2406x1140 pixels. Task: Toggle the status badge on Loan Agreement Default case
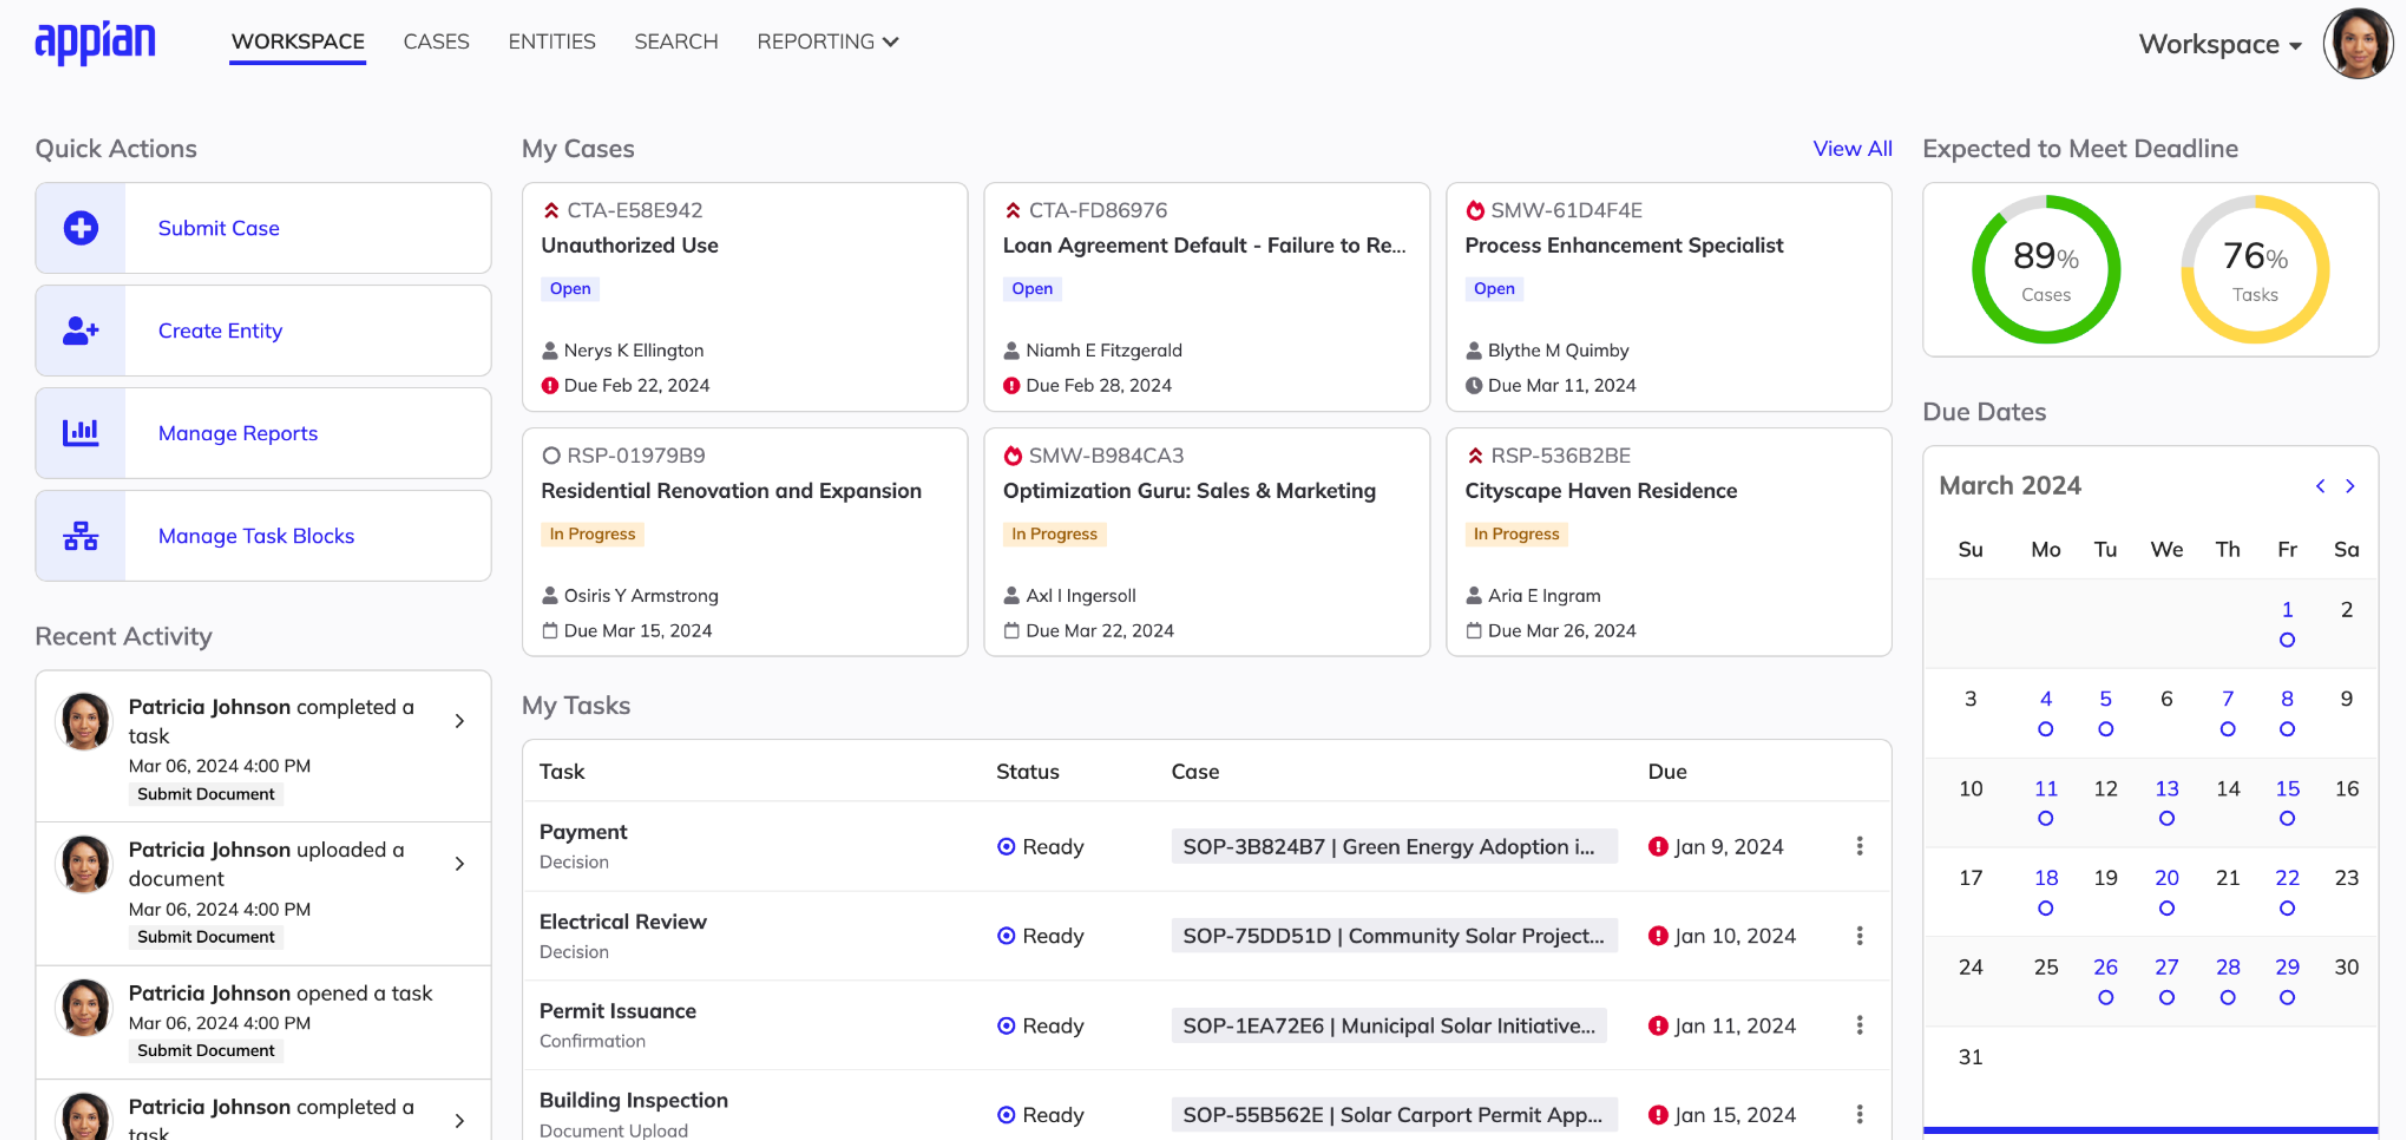(1031, 287)
